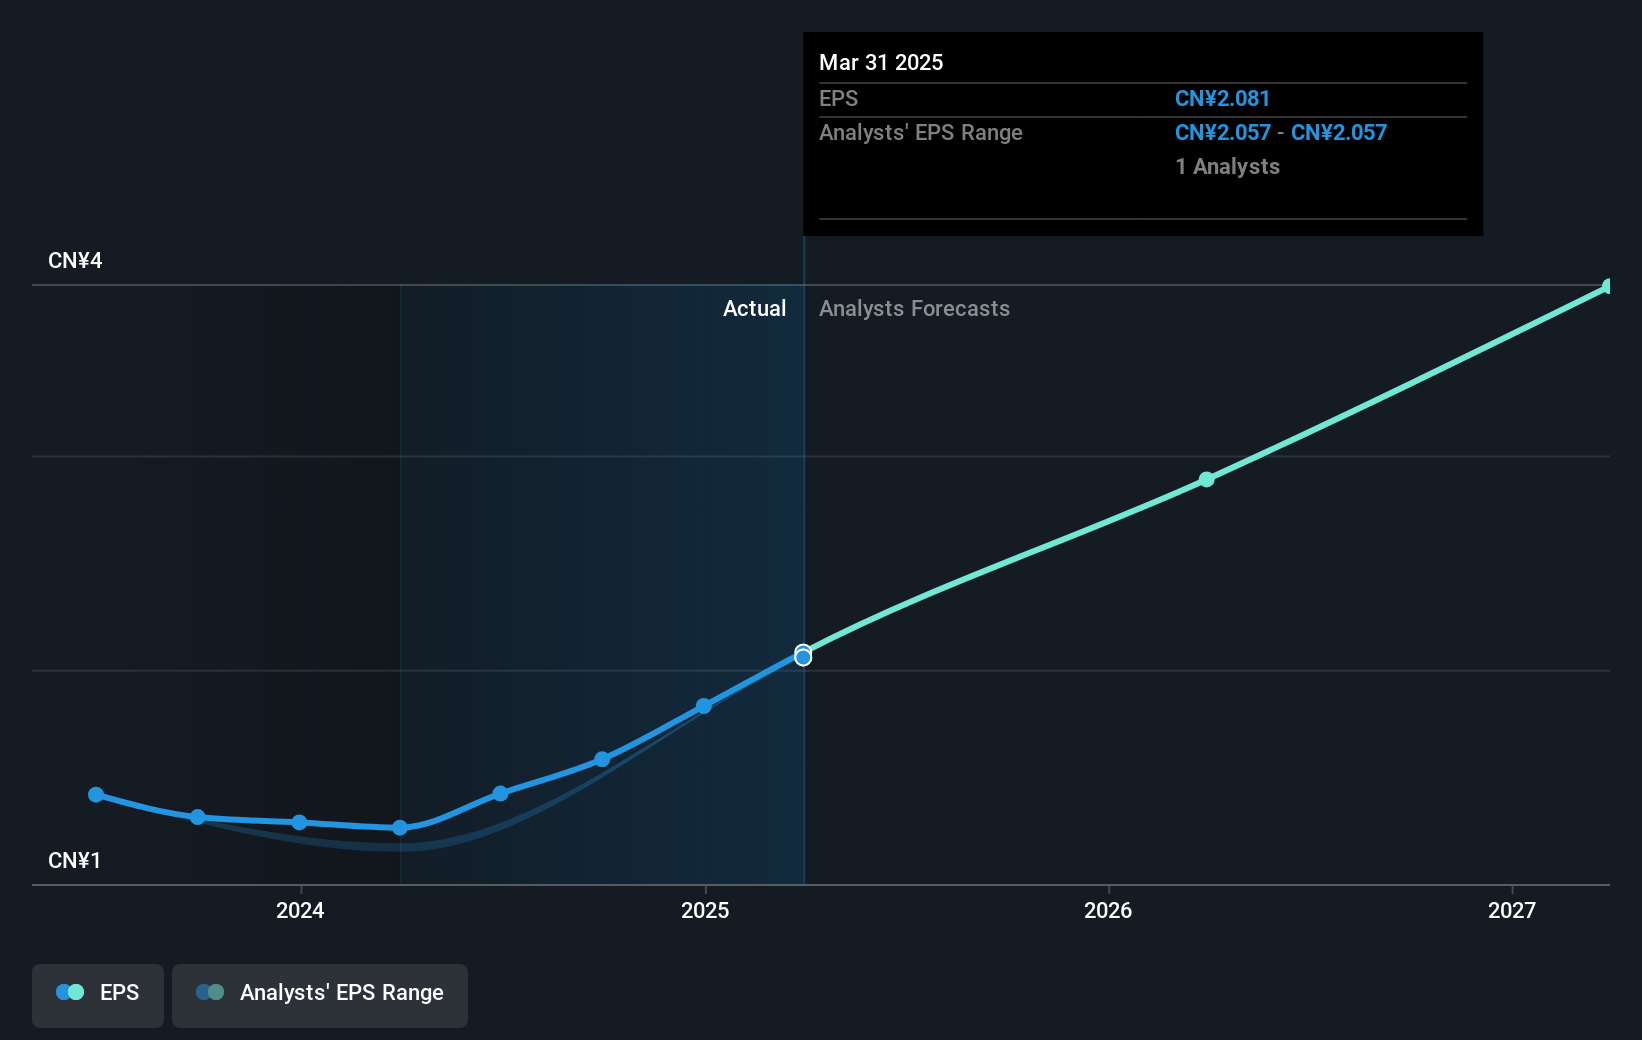
Task: Click the 2026 x-axis label
Action: [1108, 910]
